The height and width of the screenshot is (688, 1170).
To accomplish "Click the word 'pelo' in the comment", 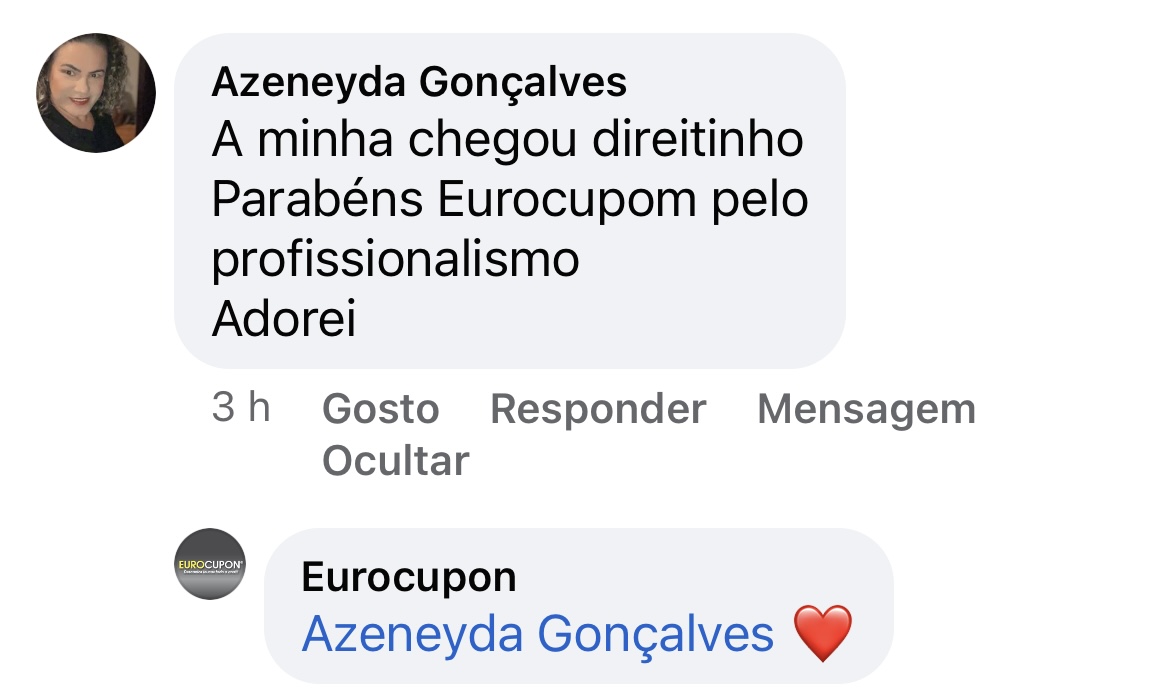I will point(760,200).
